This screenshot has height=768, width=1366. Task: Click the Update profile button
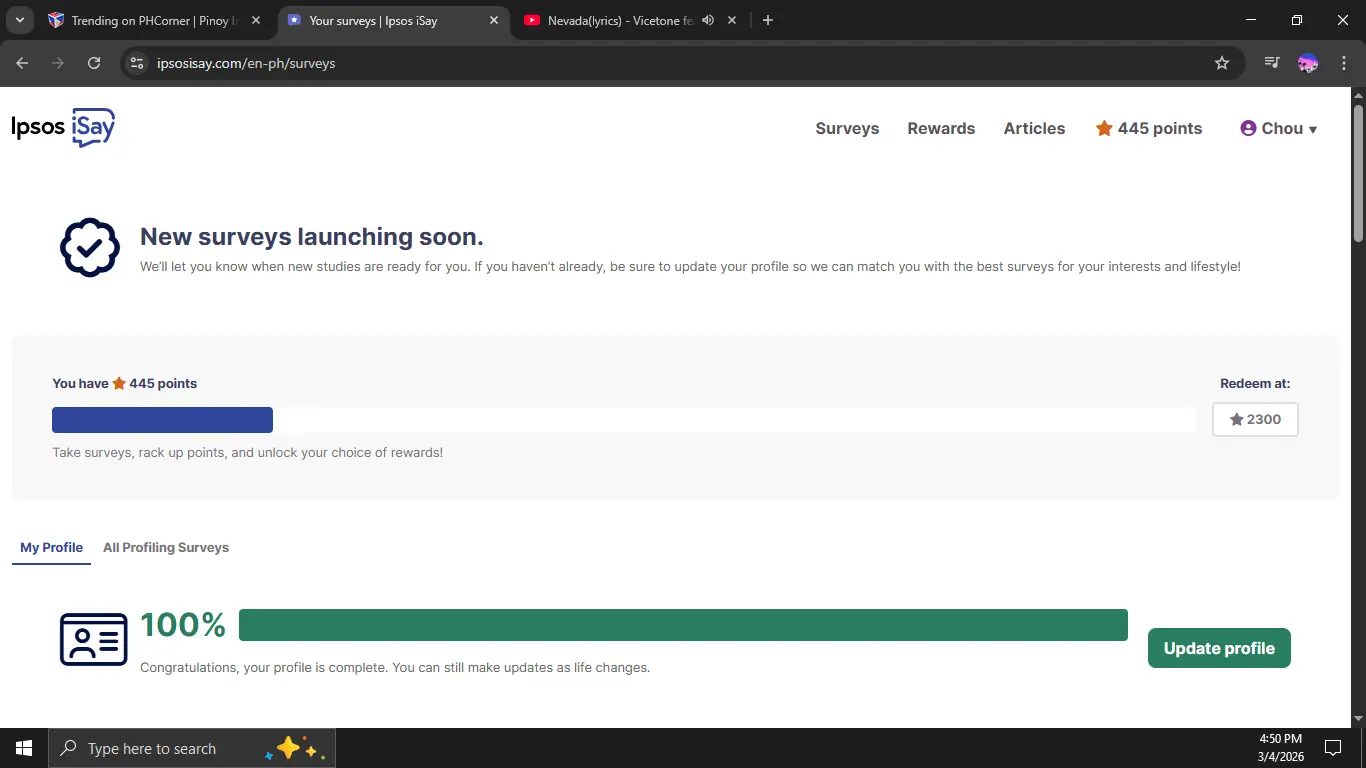tap(1219, 648)
